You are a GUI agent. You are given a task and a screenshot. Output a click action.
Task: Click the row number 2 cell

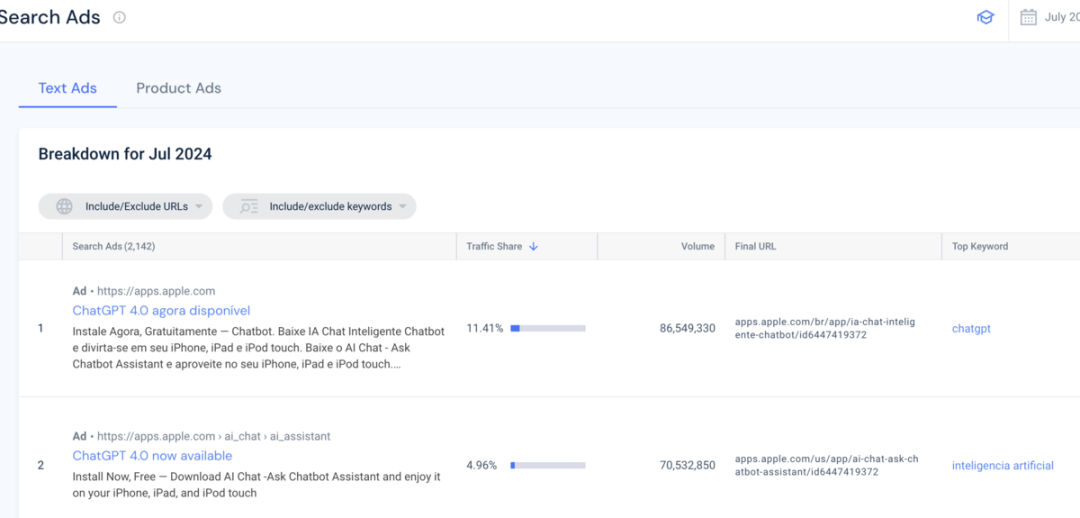[41, 466]
